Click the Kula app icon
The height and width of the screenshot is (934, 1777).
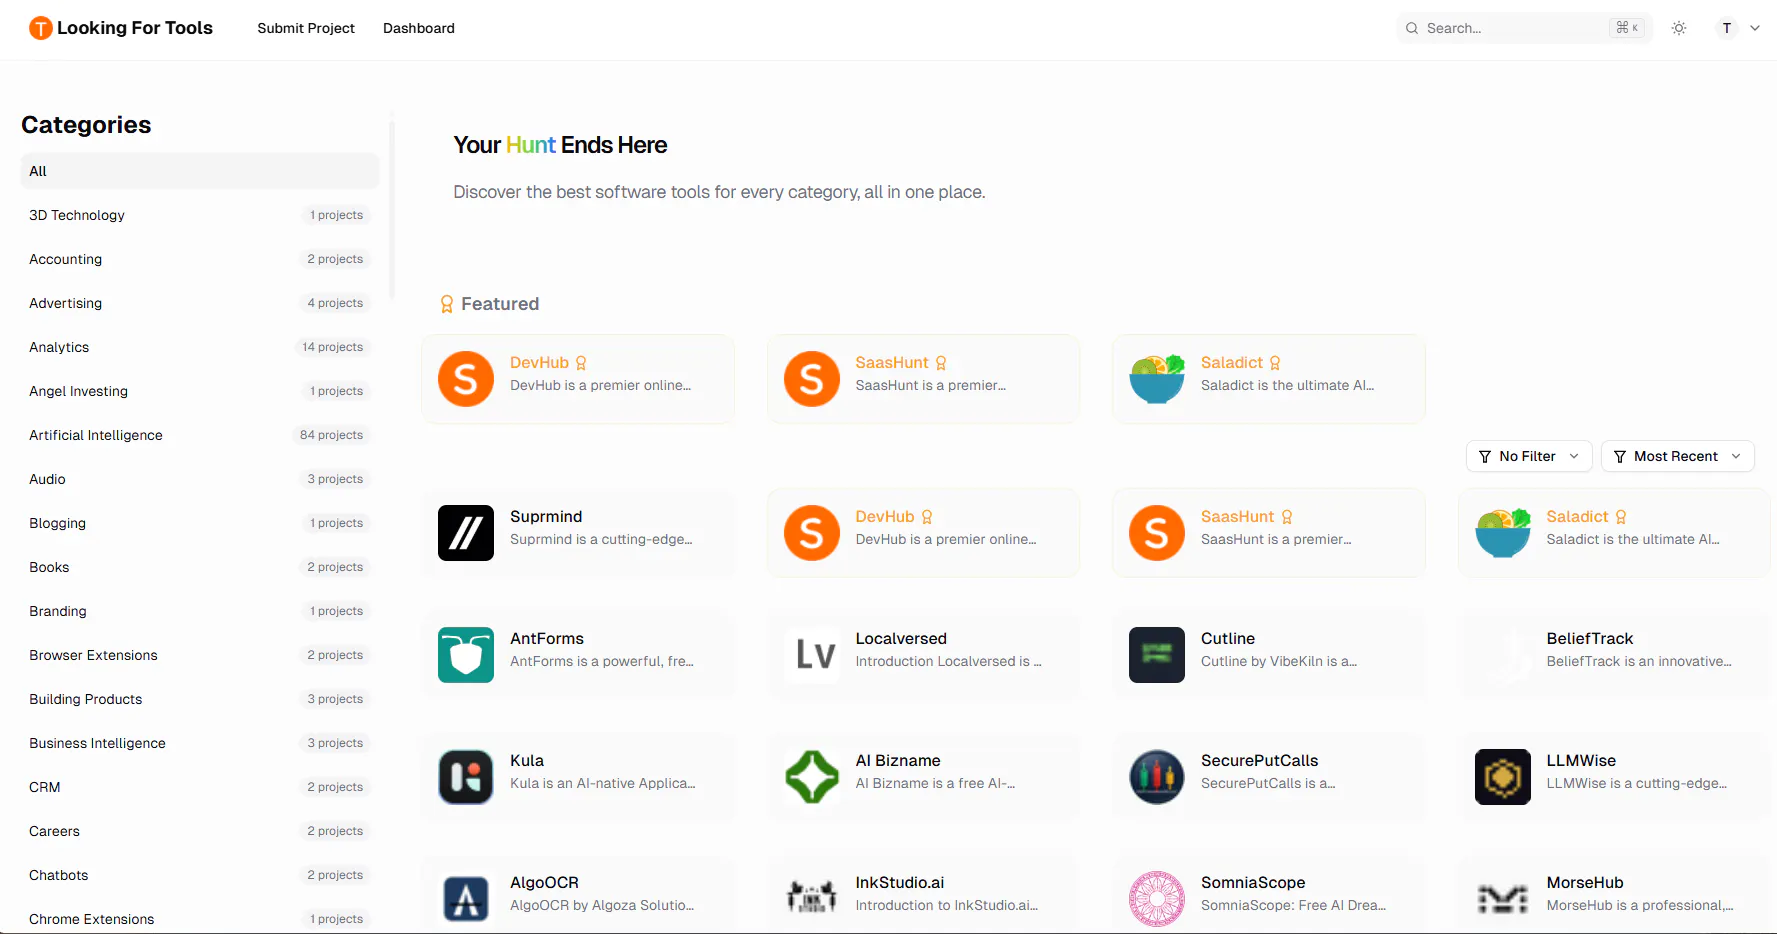click(466, 777)
